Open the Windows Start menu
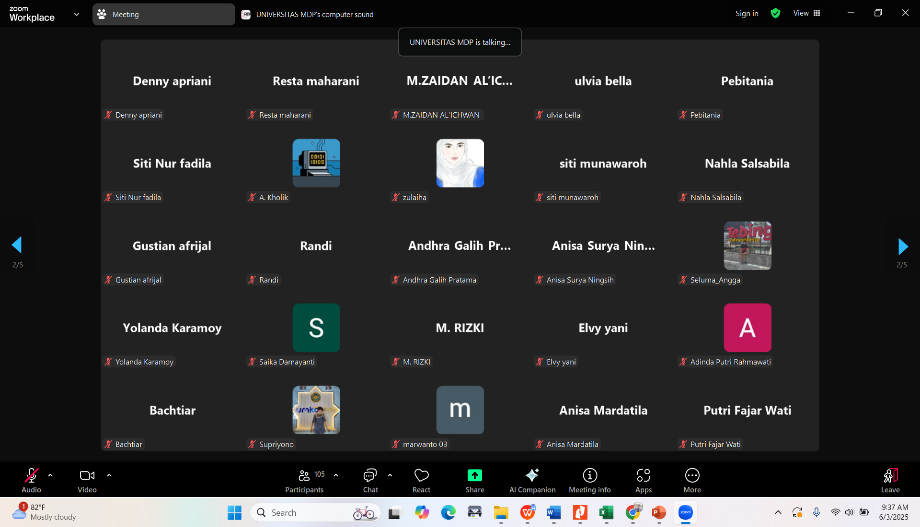Image resolution: width=920 pixels, height=527 pixels. [x=235, y=512]
